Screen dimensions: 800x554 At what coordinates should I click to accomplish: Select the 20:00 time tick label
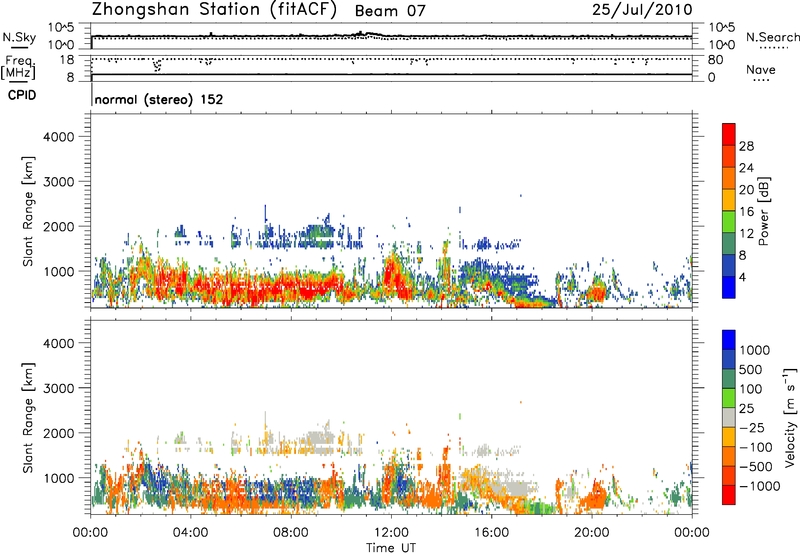592,533
